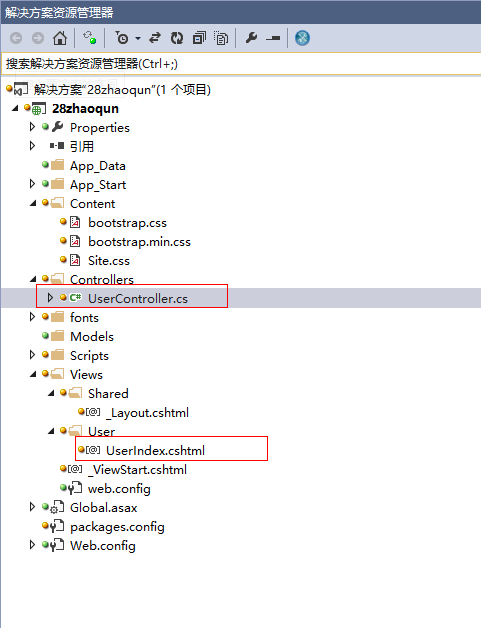
Task: Select bootstrap.min.css file name
Action: pos(139,242)
